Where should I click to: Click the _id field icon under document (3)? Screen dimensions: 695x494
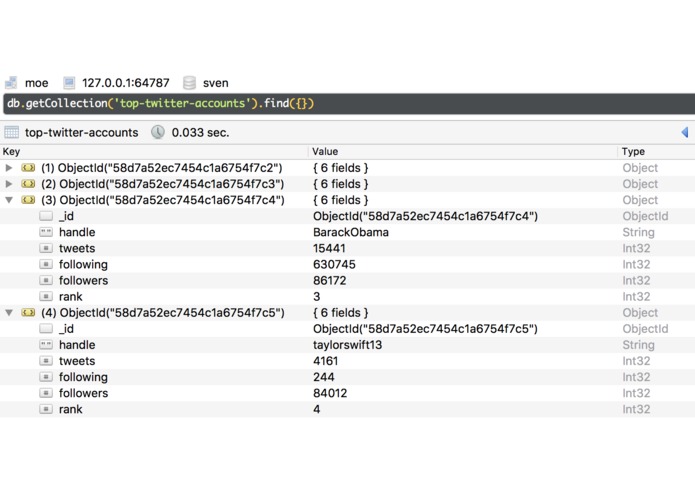[46, 216]
